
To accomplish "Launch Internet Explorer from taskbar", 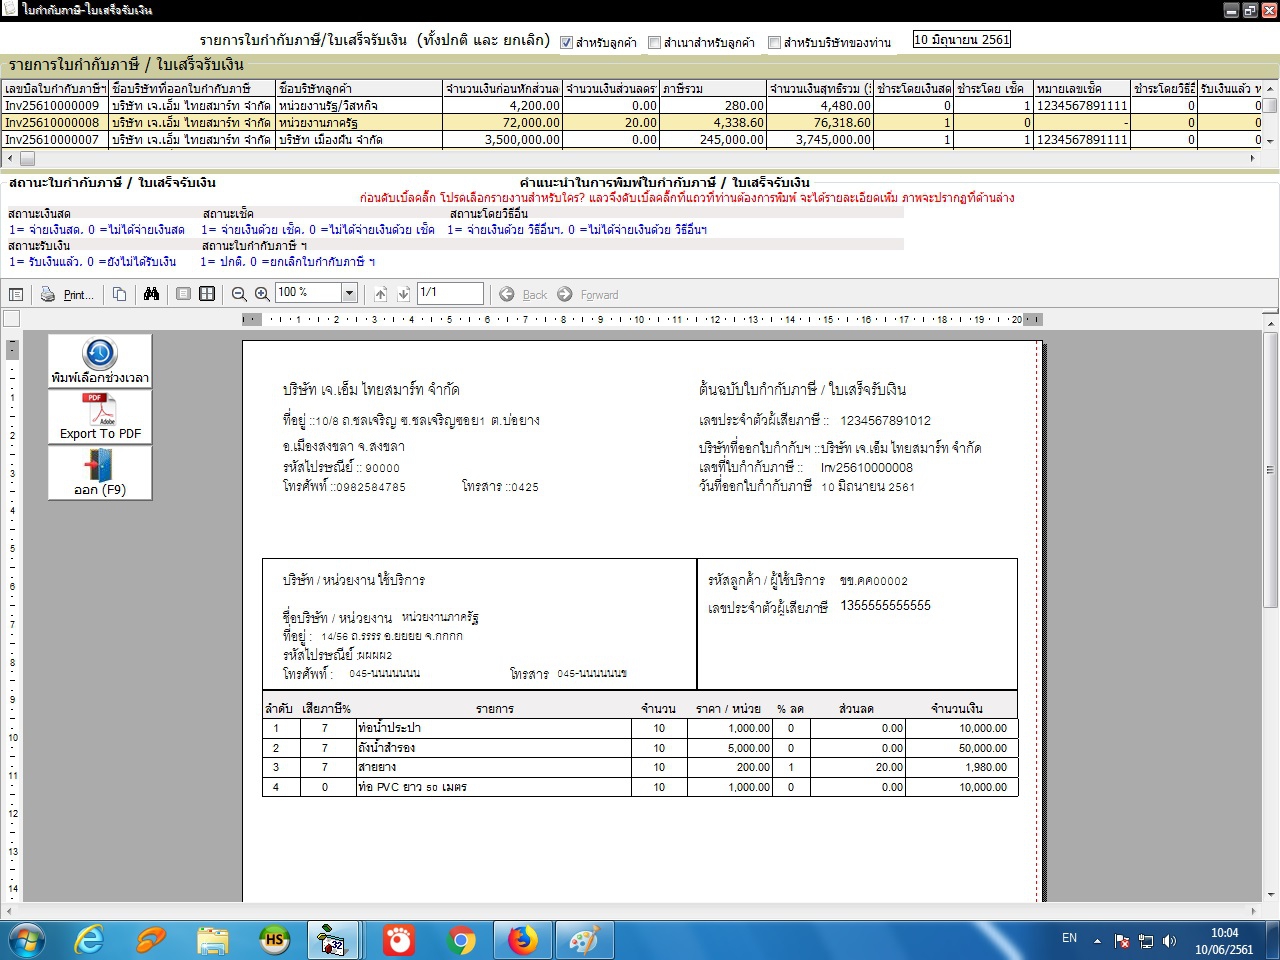I will click(89, 940).
